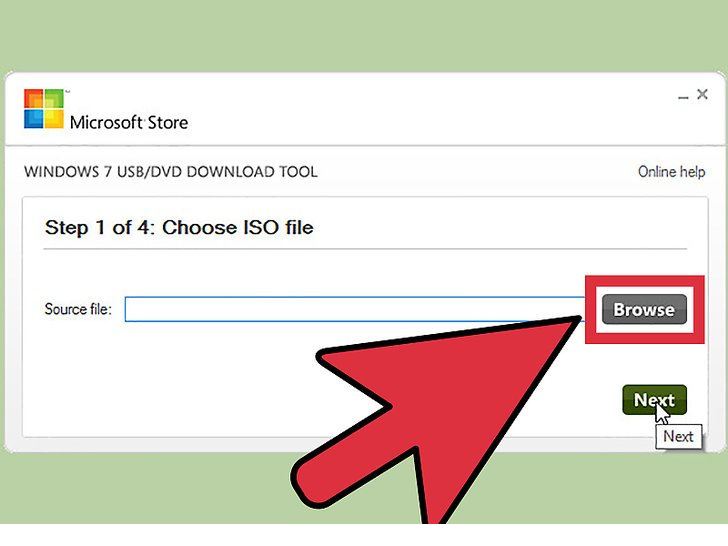
Task: Focus the Source file input field
Action: click(x=354, y=309)
